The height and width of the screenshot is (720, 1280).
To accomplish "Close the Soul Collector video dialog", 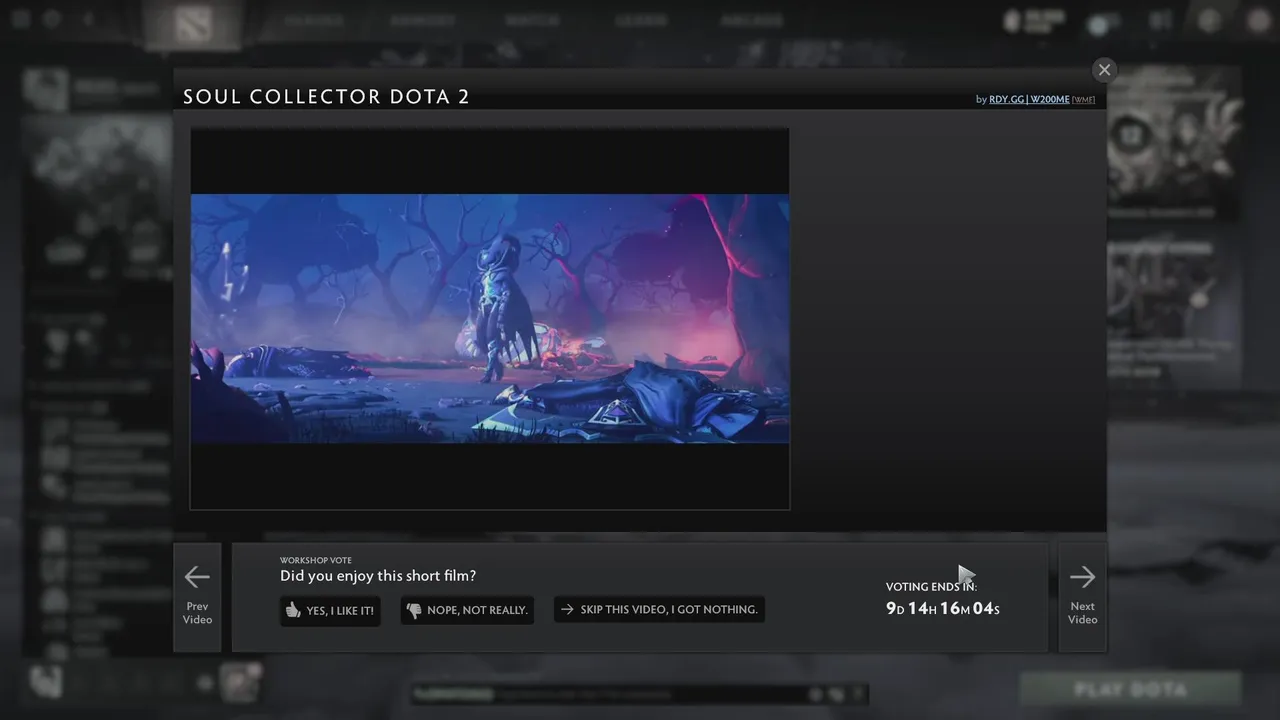I will point(1104,69).
